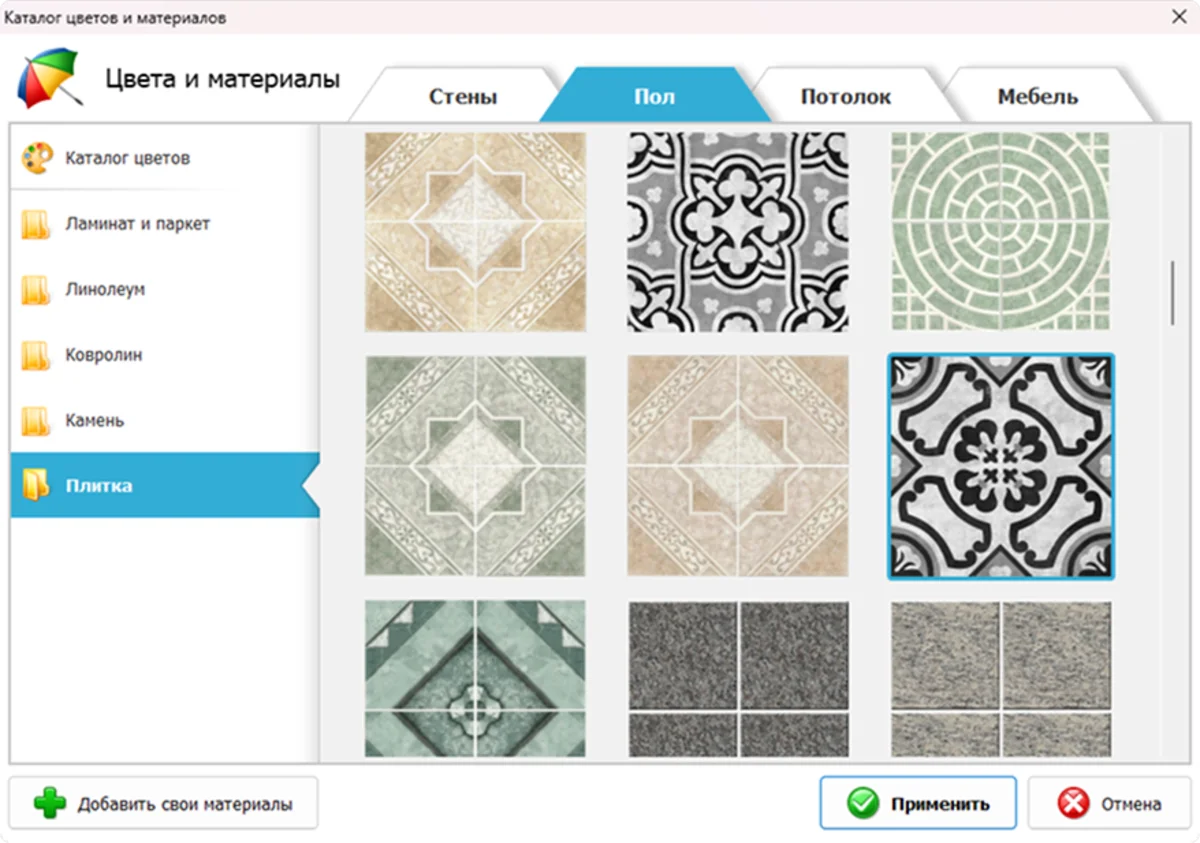Viewport: 1200px width, 843px height.
Task: Close the Каталог цветов и материалов window
Action: 1177,17
